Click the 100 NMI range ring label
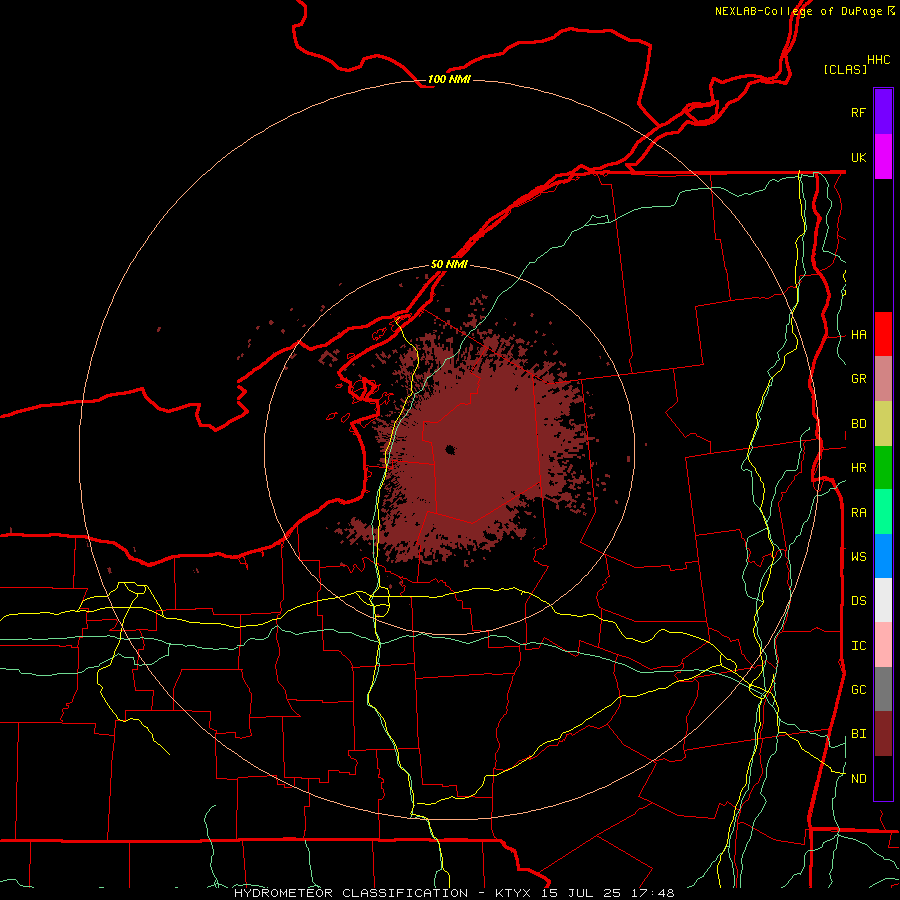 point(449,79)
